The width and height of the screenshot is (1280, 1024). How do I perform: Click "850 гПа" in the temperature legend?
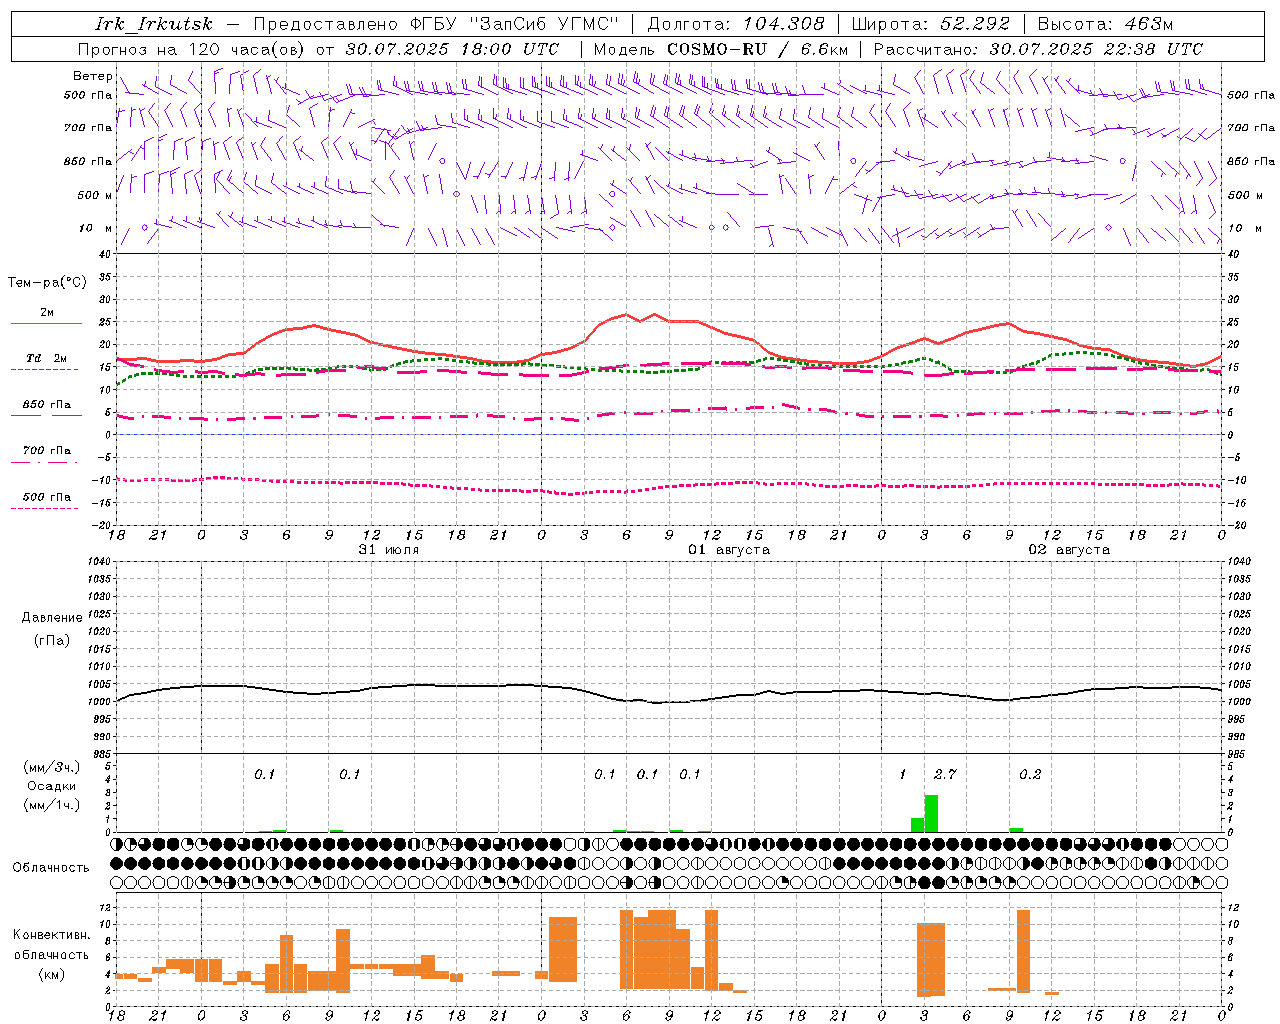[47, 405]
